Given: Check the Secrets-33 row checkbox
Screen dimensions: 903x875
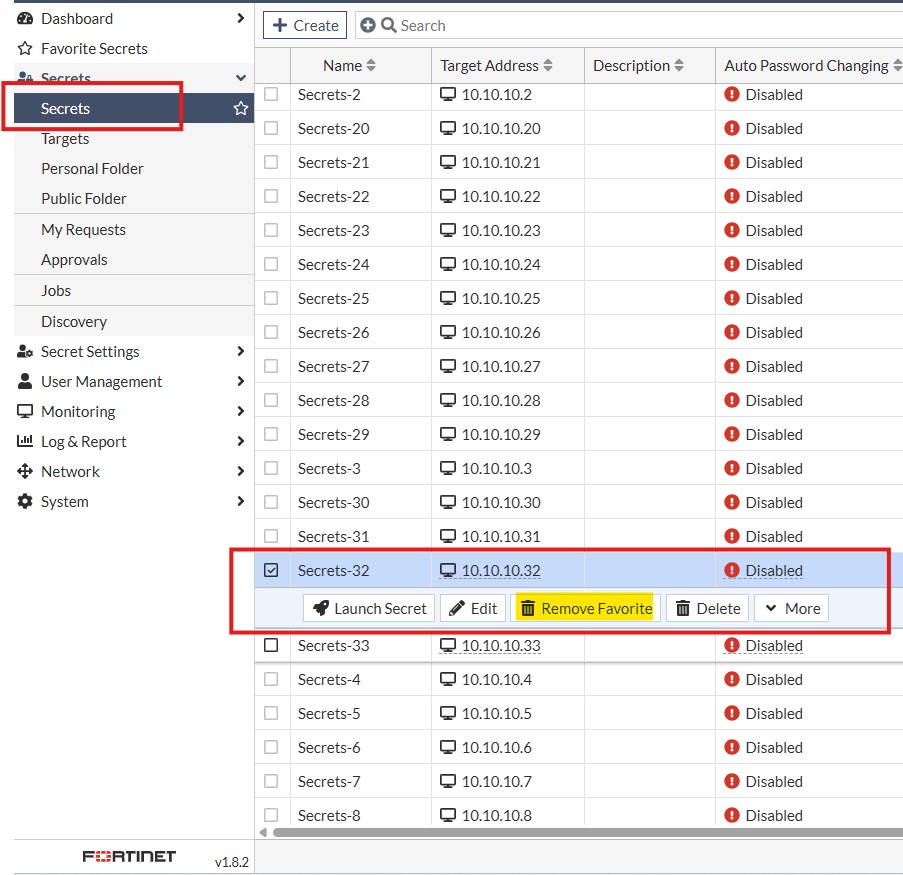Looking at the screenshot, I should click(x=271, y=645).
